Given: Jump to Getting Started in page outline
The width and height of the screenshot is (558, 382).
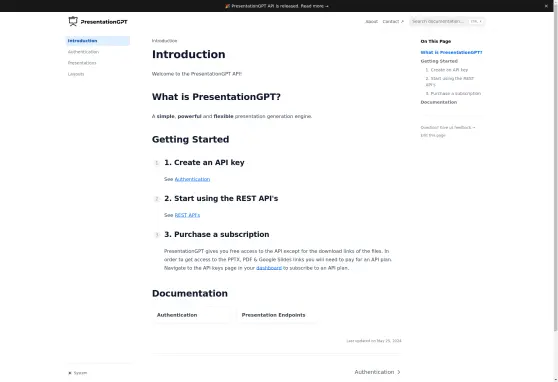Looking at the screenshot, I should pos(439,61).
